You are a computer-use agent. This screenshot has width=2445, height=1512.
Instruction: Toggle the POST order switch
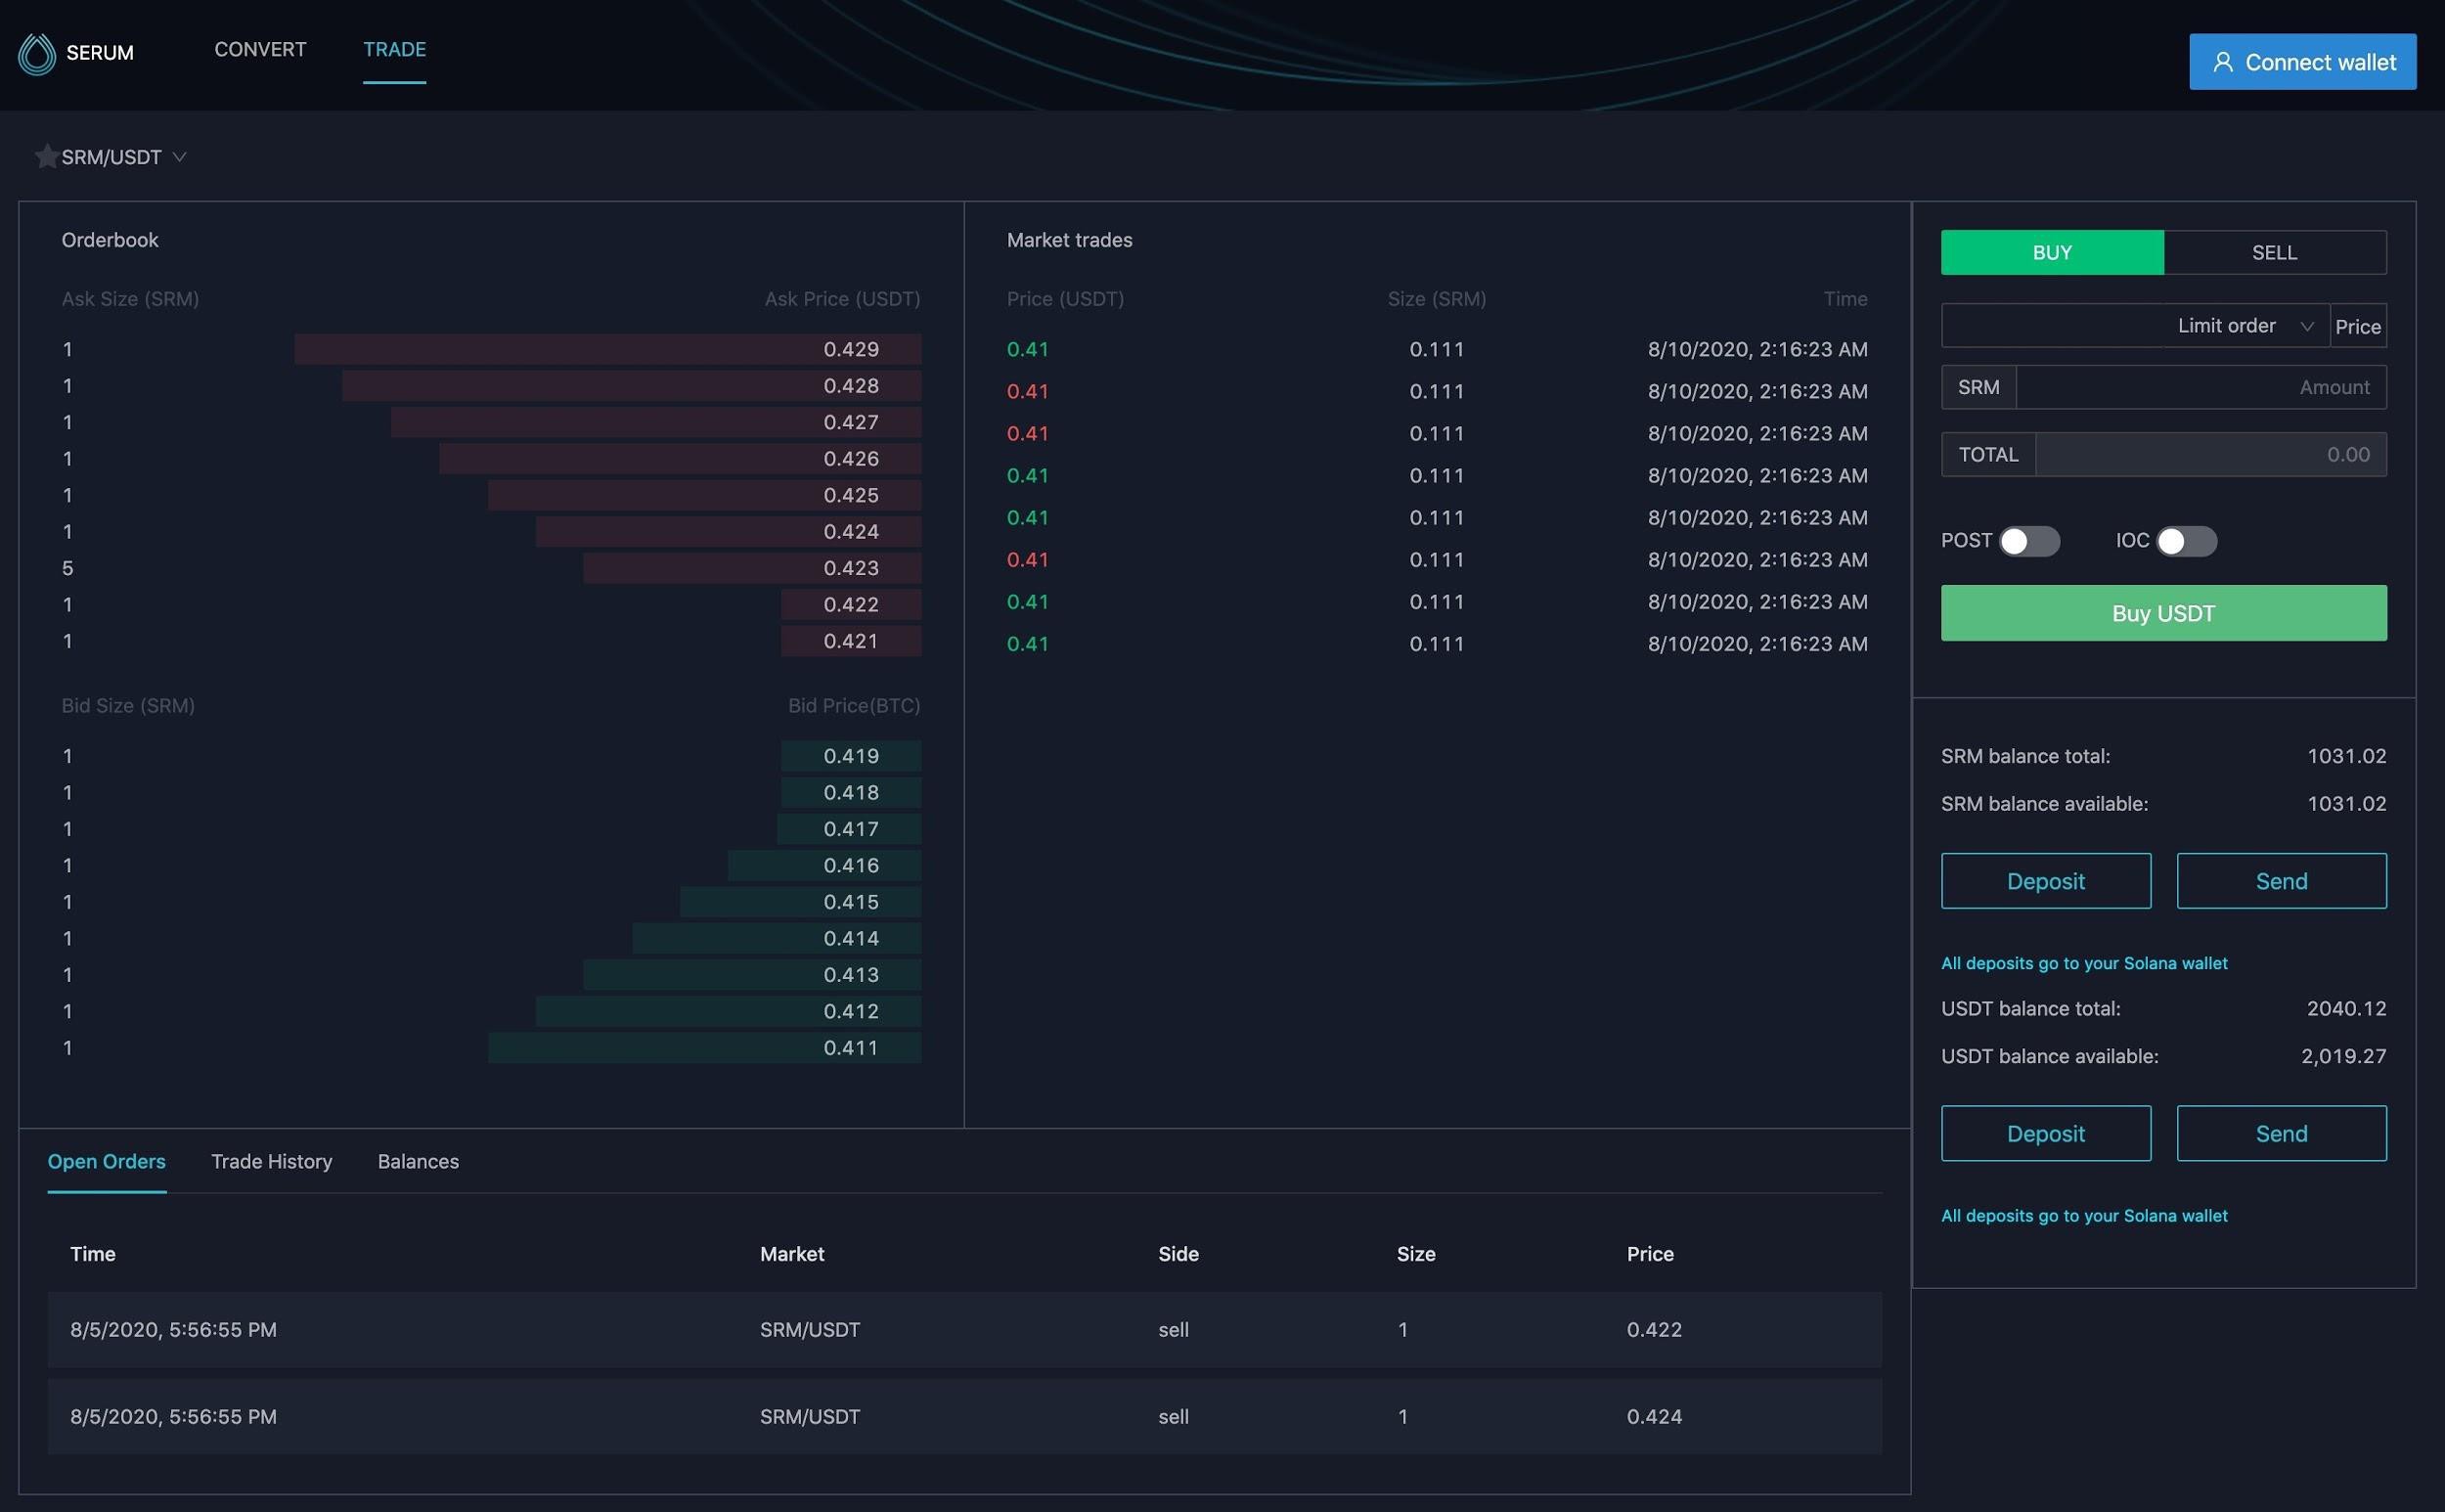pos(2028,541)
